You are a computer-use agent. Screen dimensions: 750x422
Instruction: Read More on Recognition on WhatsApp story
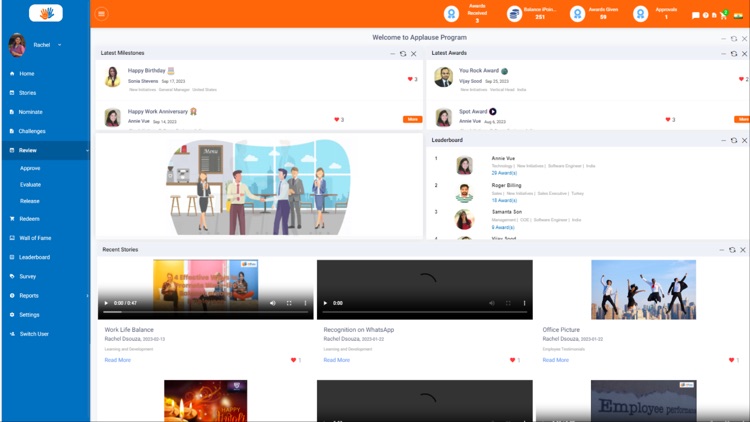click(x=337, y=360)
